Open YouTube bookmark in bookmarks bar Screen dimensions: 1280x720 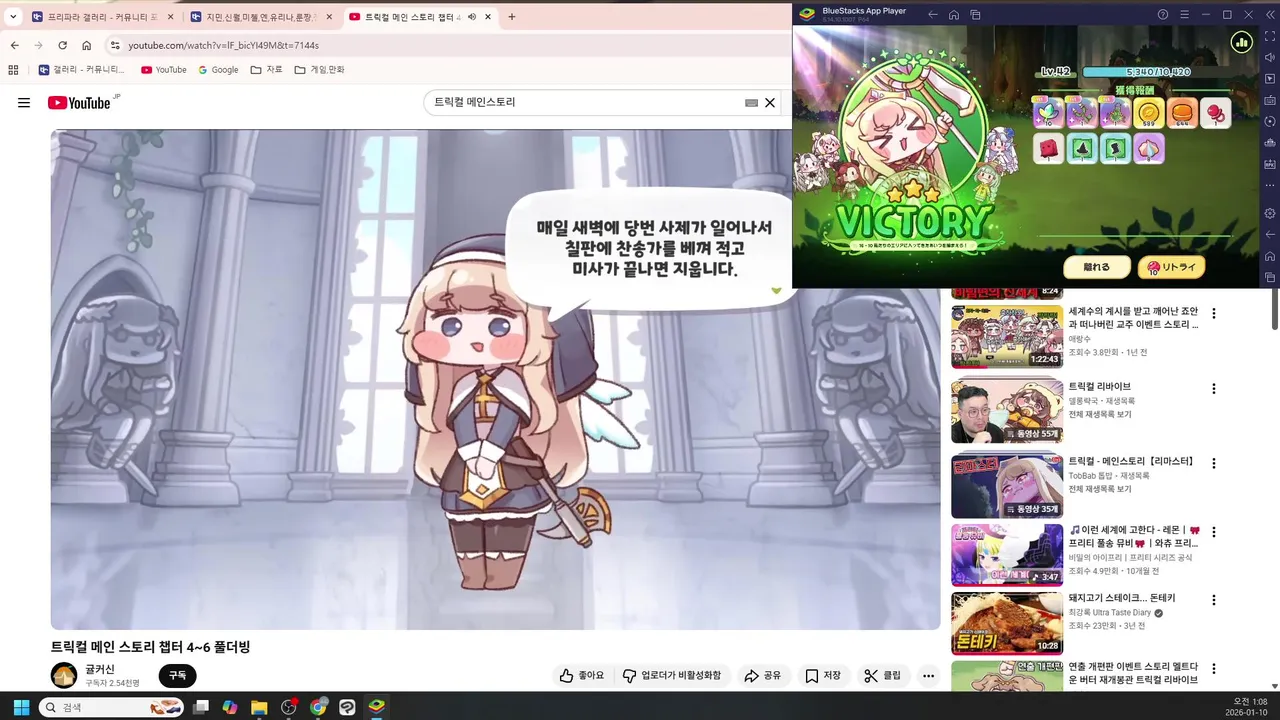(x=164, y=70)
